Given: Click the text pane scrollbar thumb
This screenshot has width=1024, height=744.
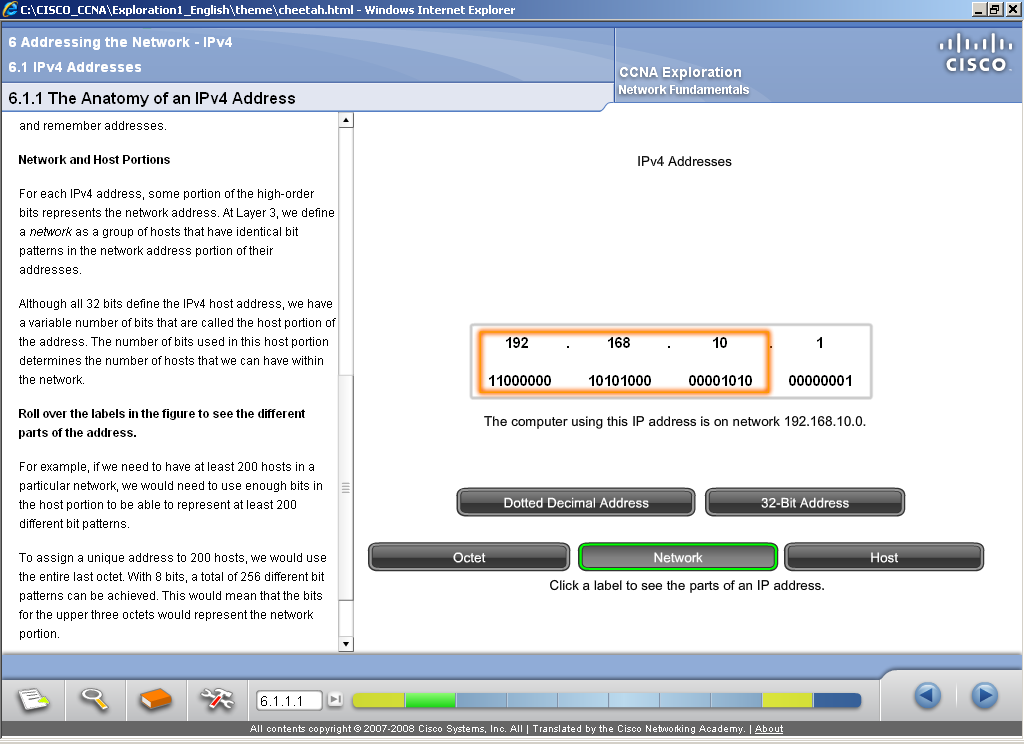Looking at the screenshot, I should point(346,487).
